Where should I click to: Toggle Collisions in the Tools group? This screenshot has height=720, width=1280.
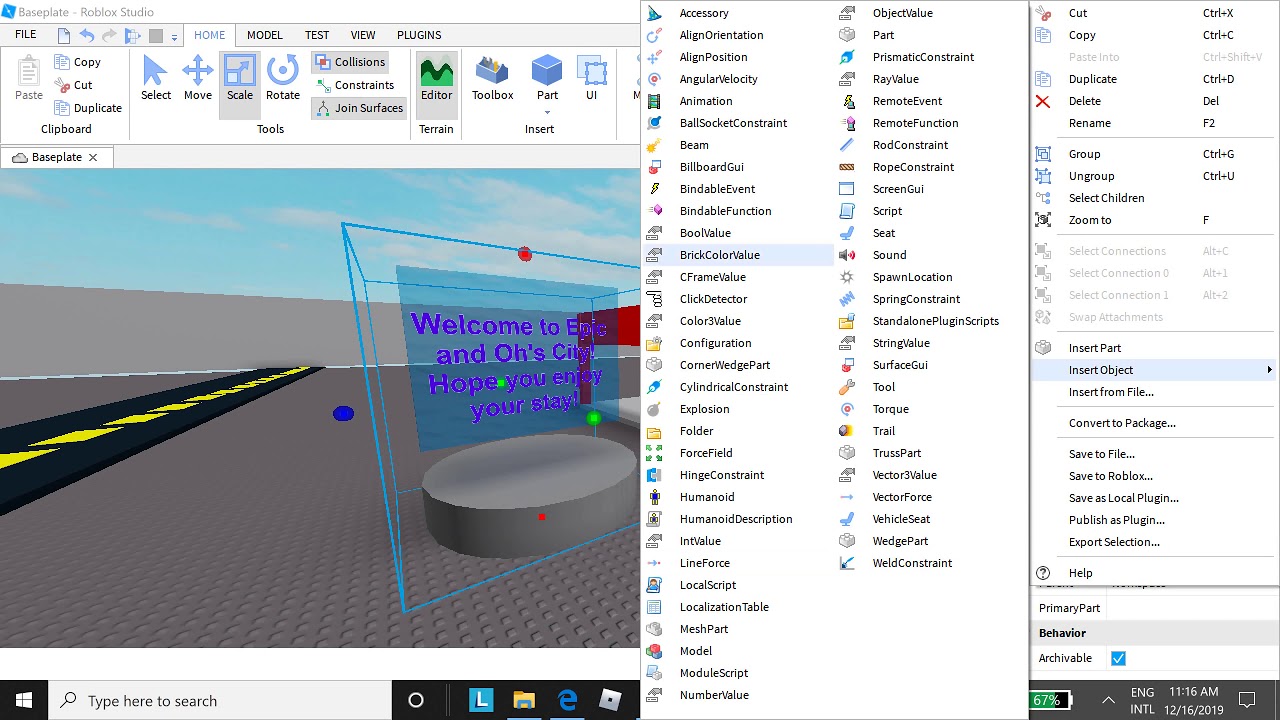(x=350, y=62)
